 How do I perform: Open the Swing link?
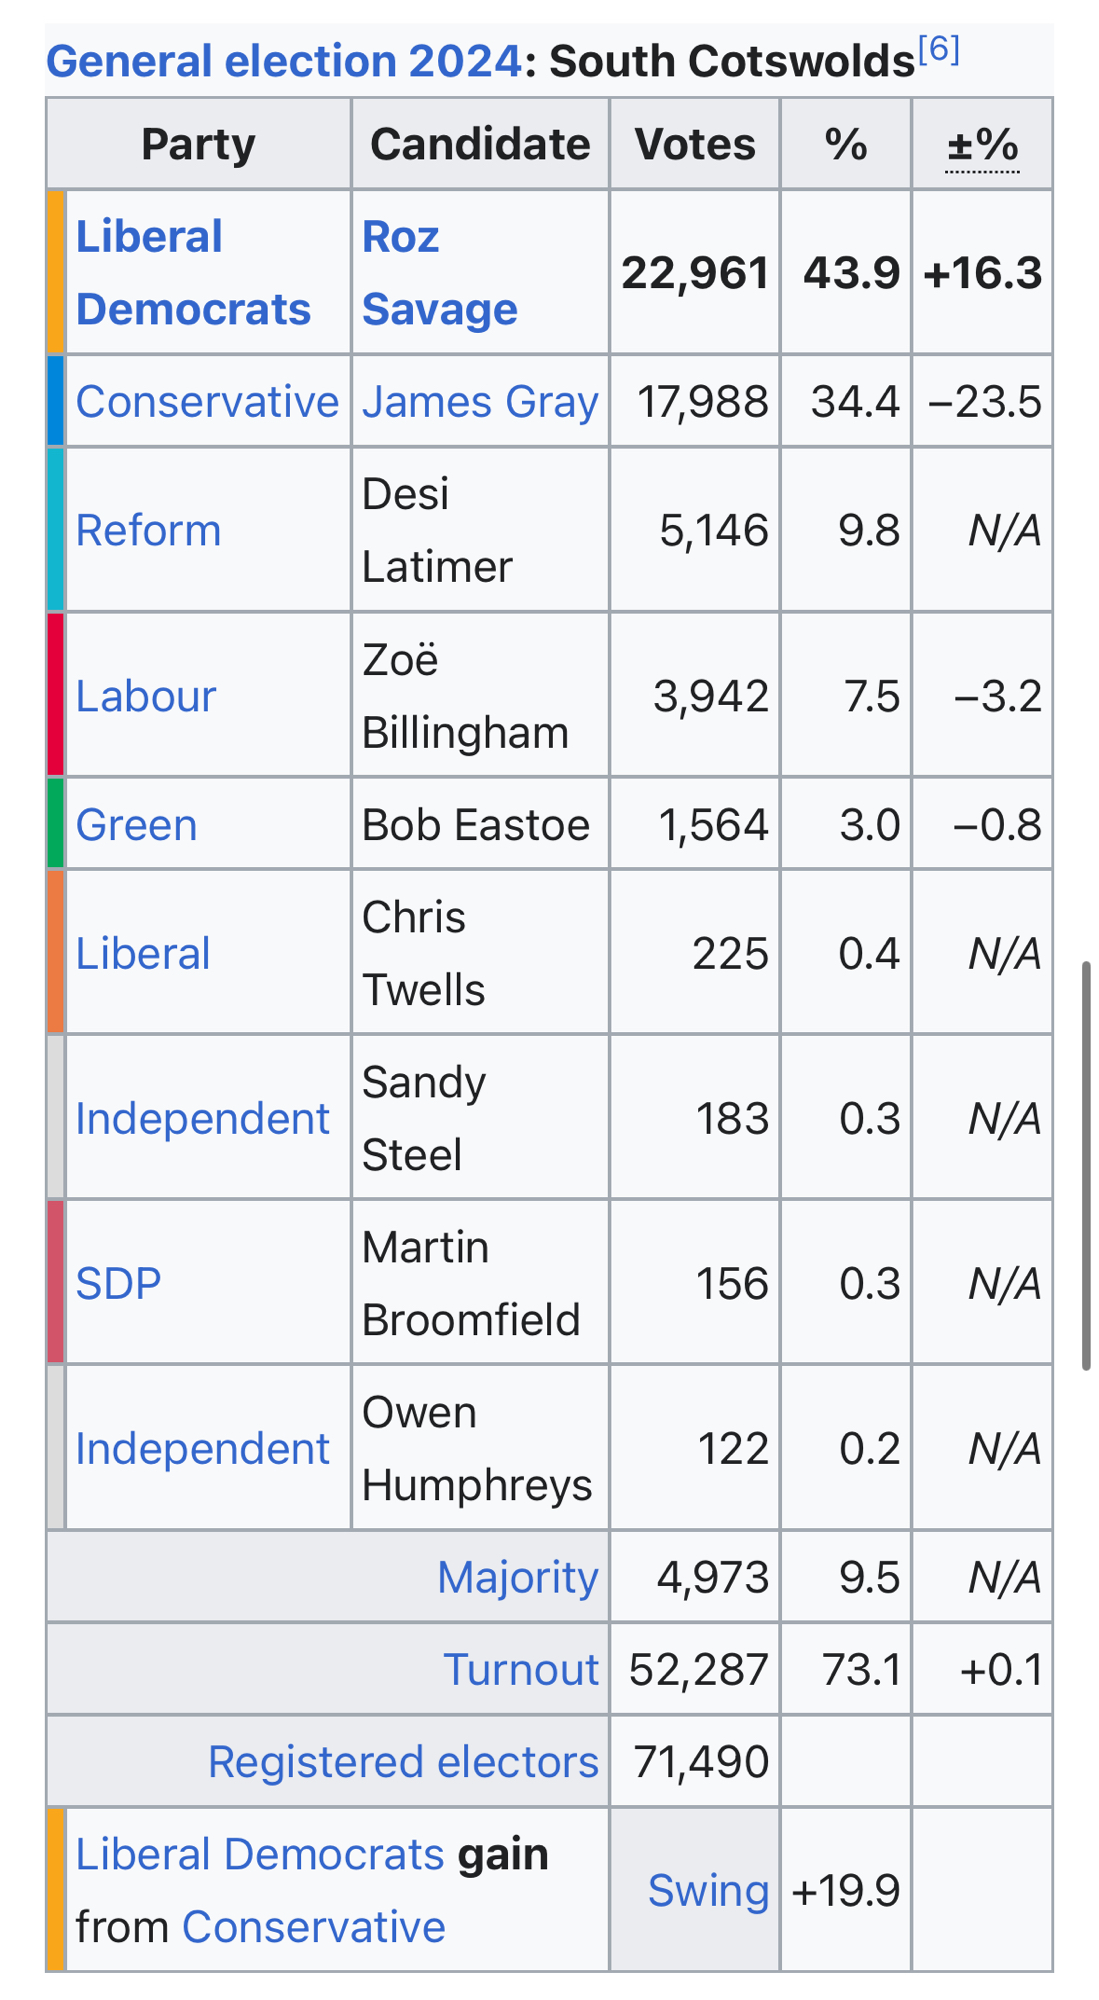click(708, 1891)
